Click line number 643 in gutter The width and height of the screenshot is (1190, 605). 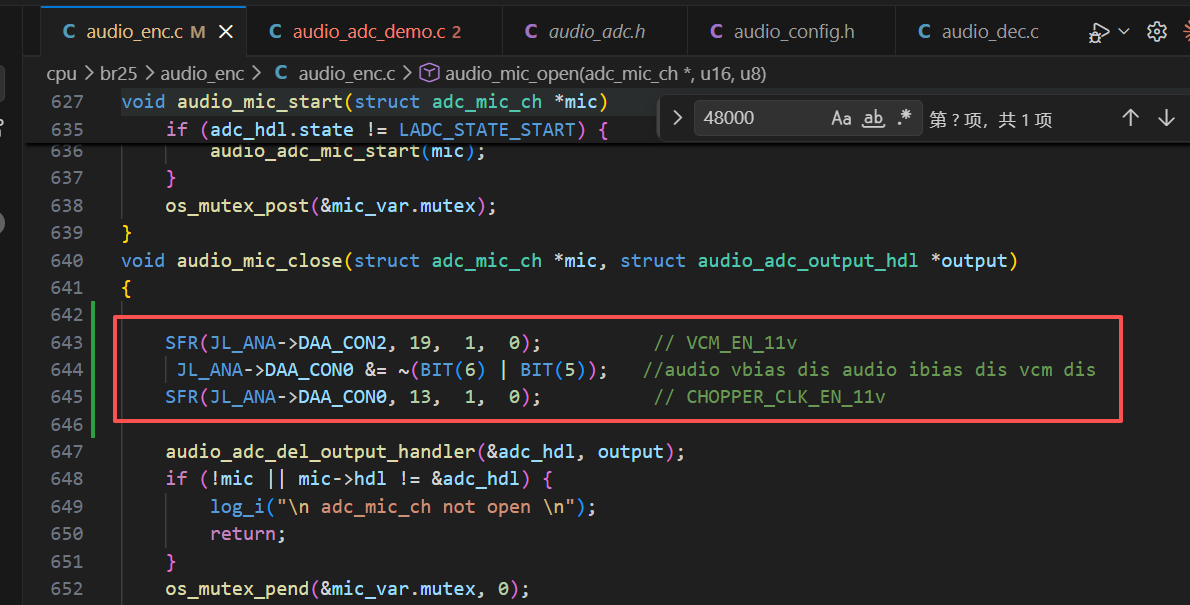67,342
